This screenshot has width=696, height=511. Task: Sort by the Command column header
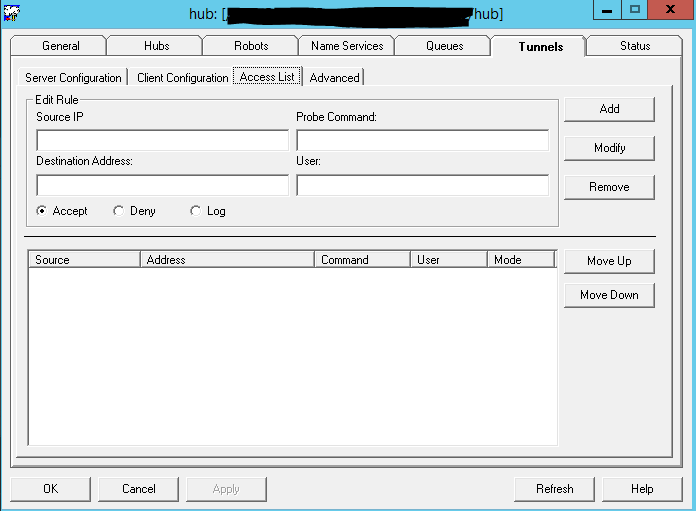pyautogui.click(x=362, y=260)
